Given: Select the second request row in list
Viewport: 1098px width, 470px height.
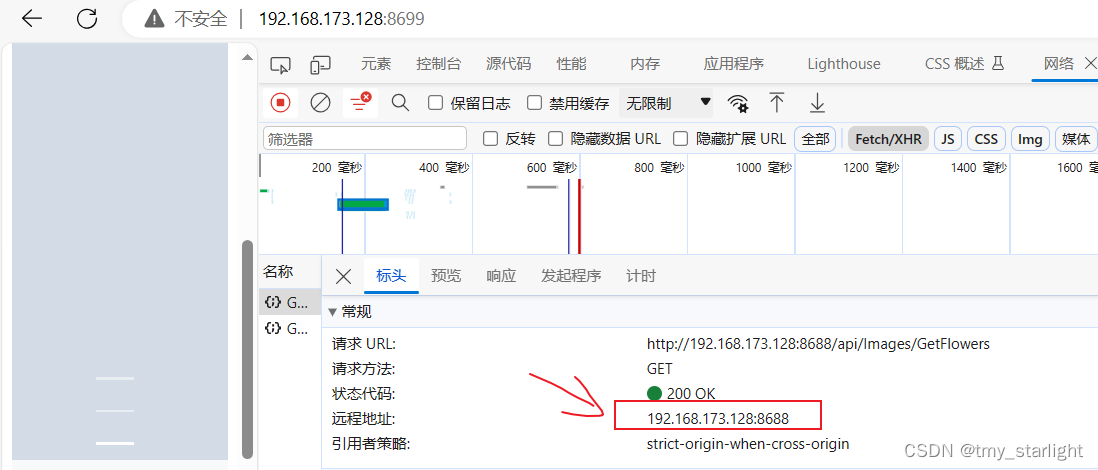Looking at the screenshot, I should (290, 328).
